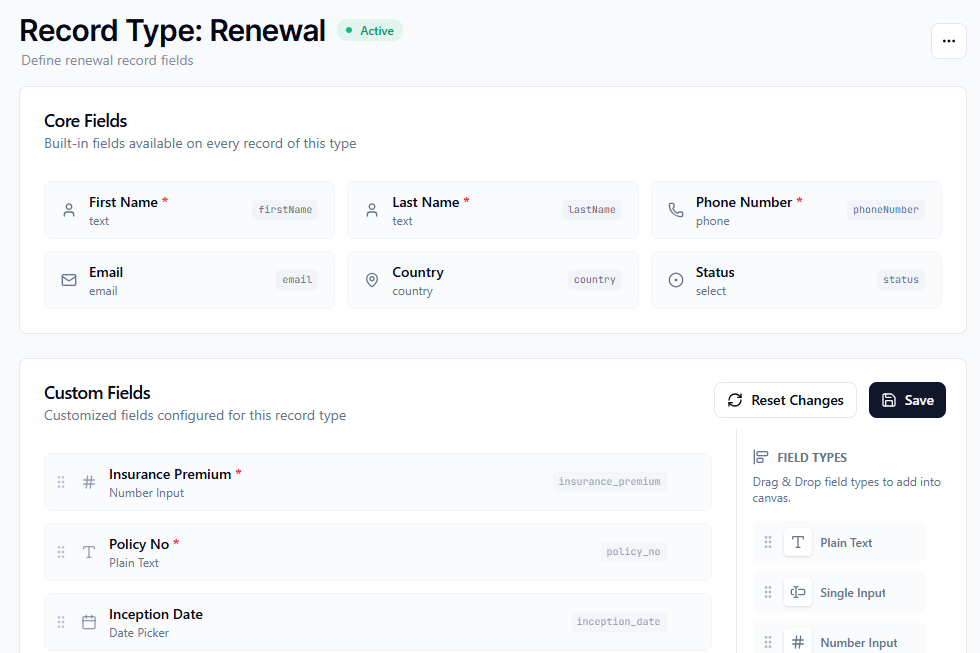
Task: Click the floppy disk icon in Save
Action: pyautogui.click(x=889, y=400)
